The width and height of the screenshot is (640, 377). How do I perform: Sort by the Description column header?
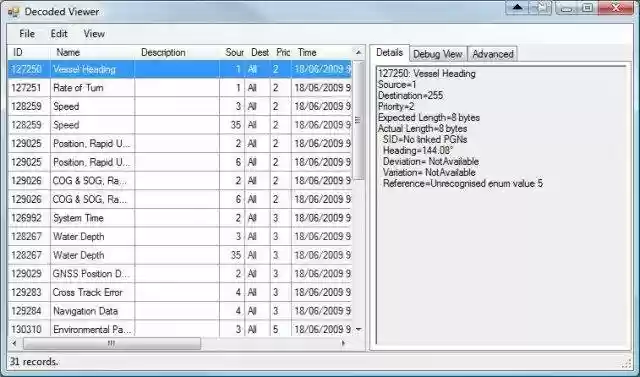pyautogui.click(x=177, y=52)
